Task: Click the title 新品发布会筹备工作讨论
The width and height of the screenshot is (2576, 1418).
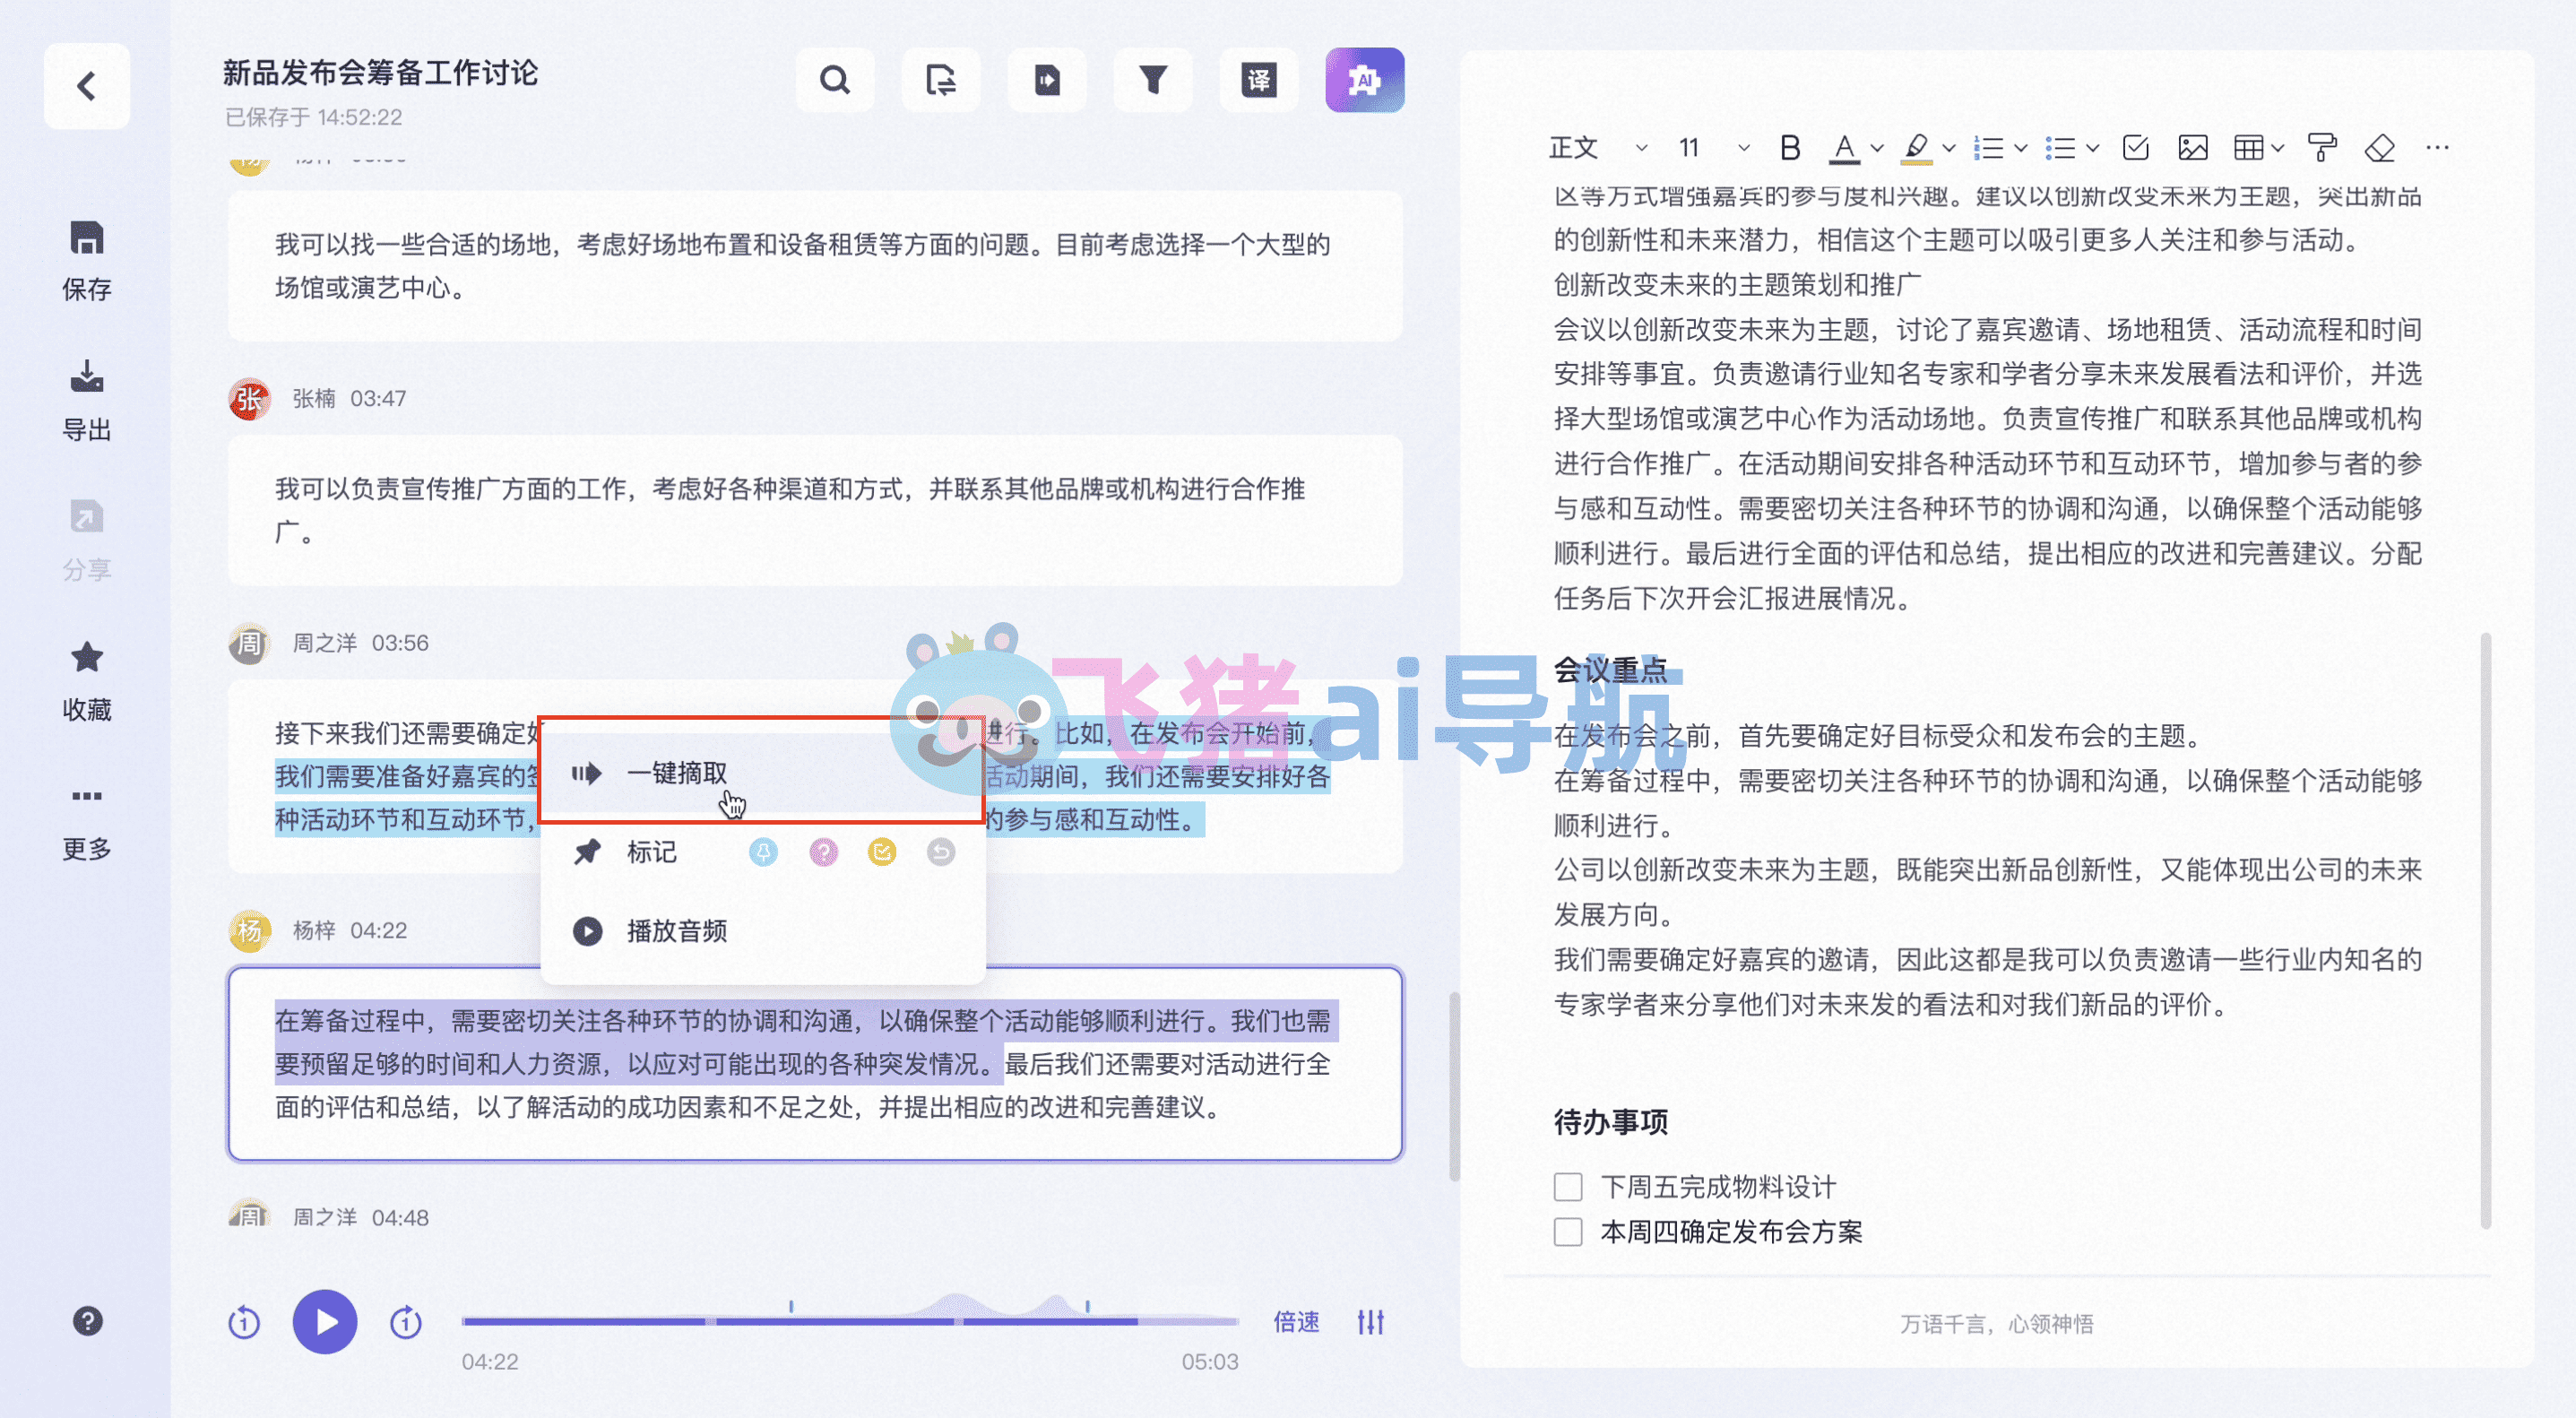Action: pos(380,72)
